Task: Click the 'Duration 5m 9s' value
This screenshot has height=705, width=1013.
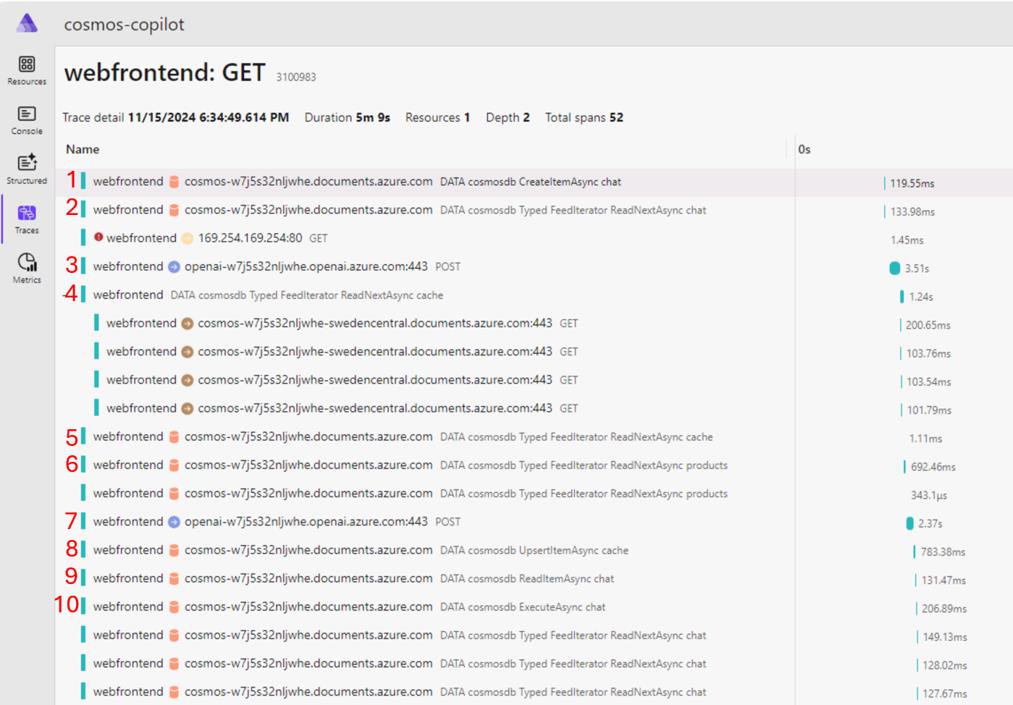Action: 348,118
